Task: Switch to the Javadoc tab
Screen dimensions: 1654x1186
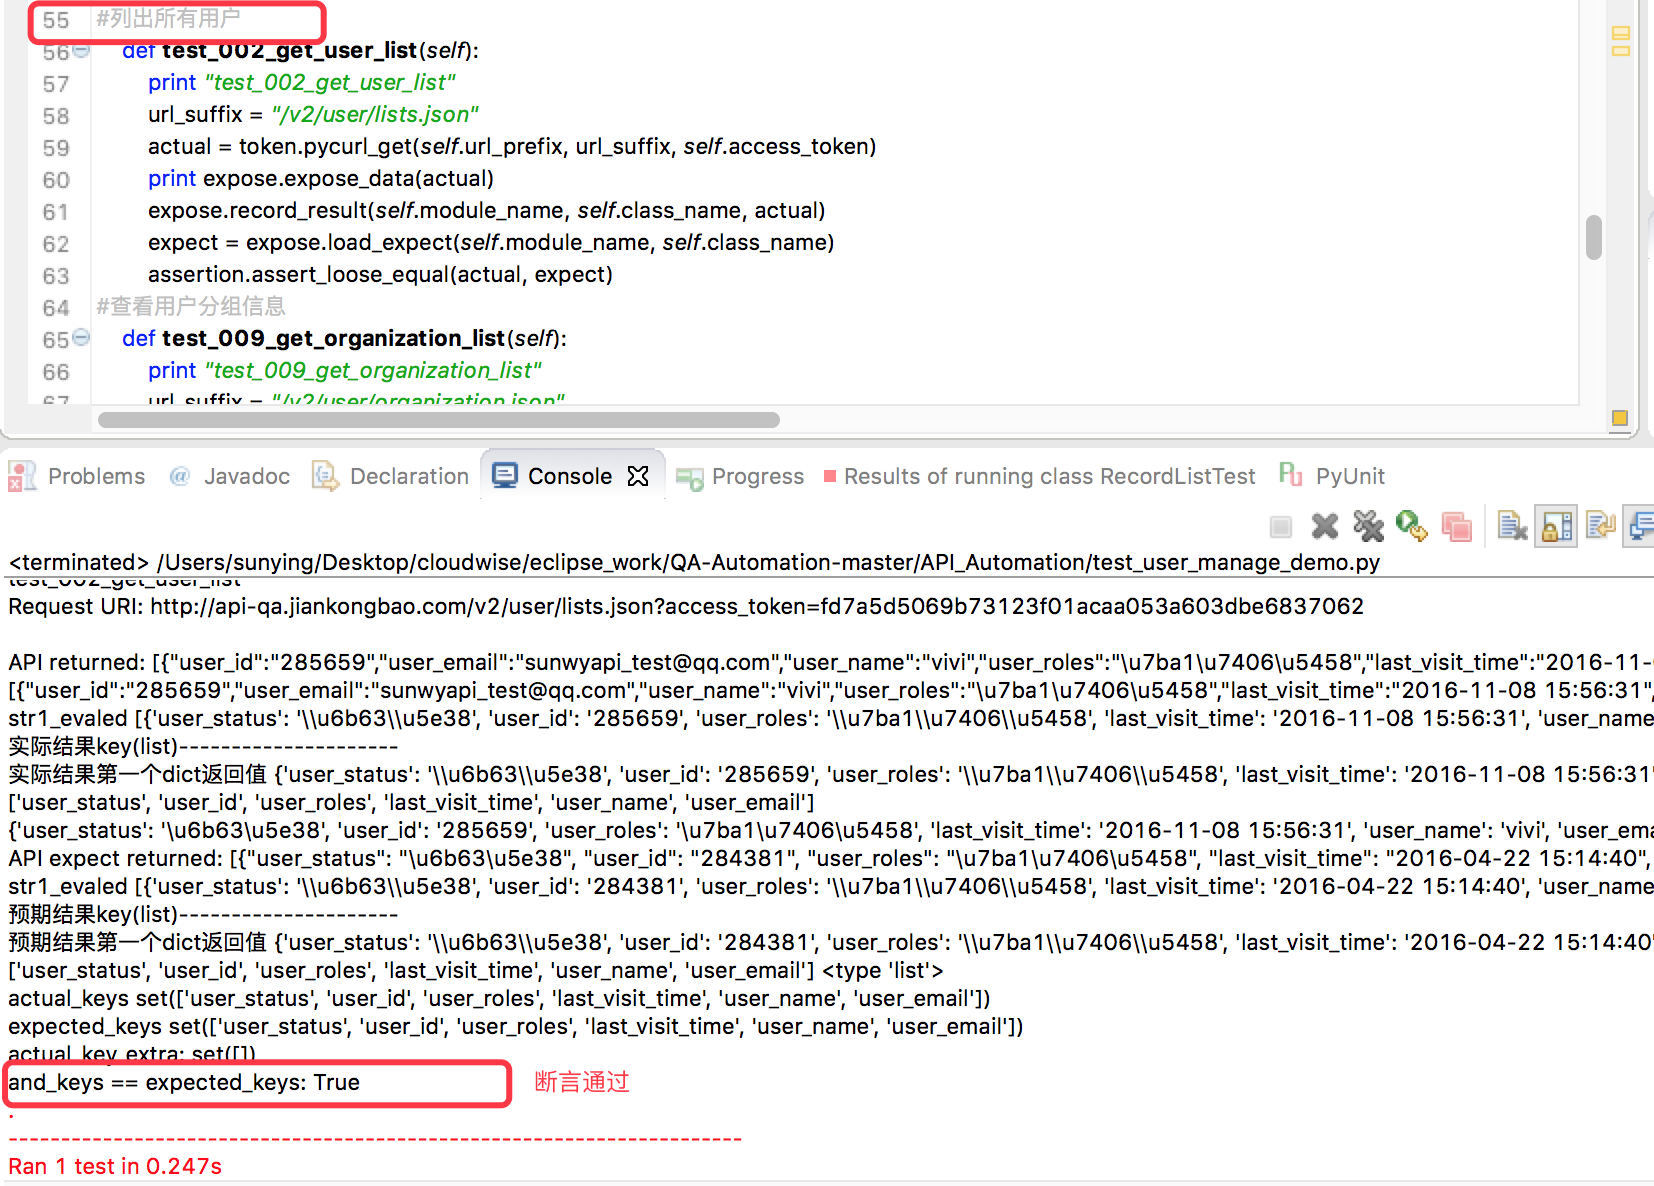Action: pyautogui.click(x=230, y=476)
